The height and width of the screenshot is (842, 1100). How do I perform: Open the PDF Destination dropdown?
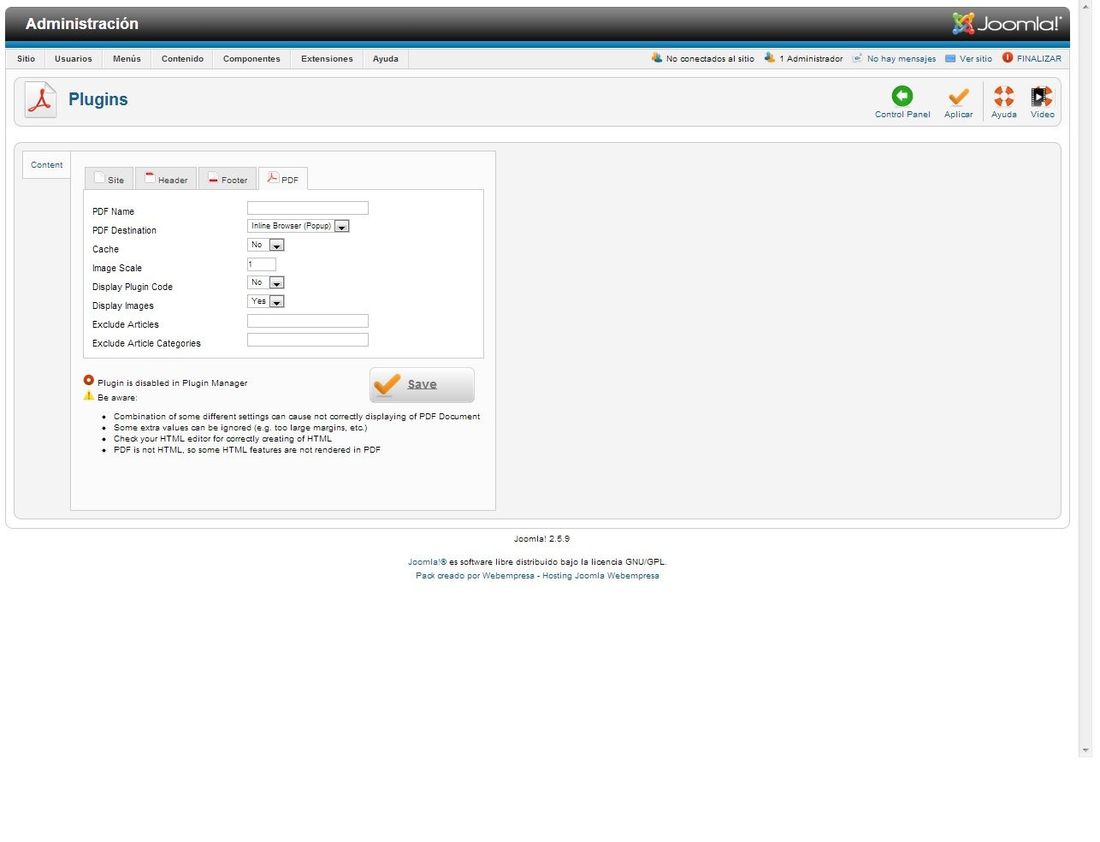298,226
